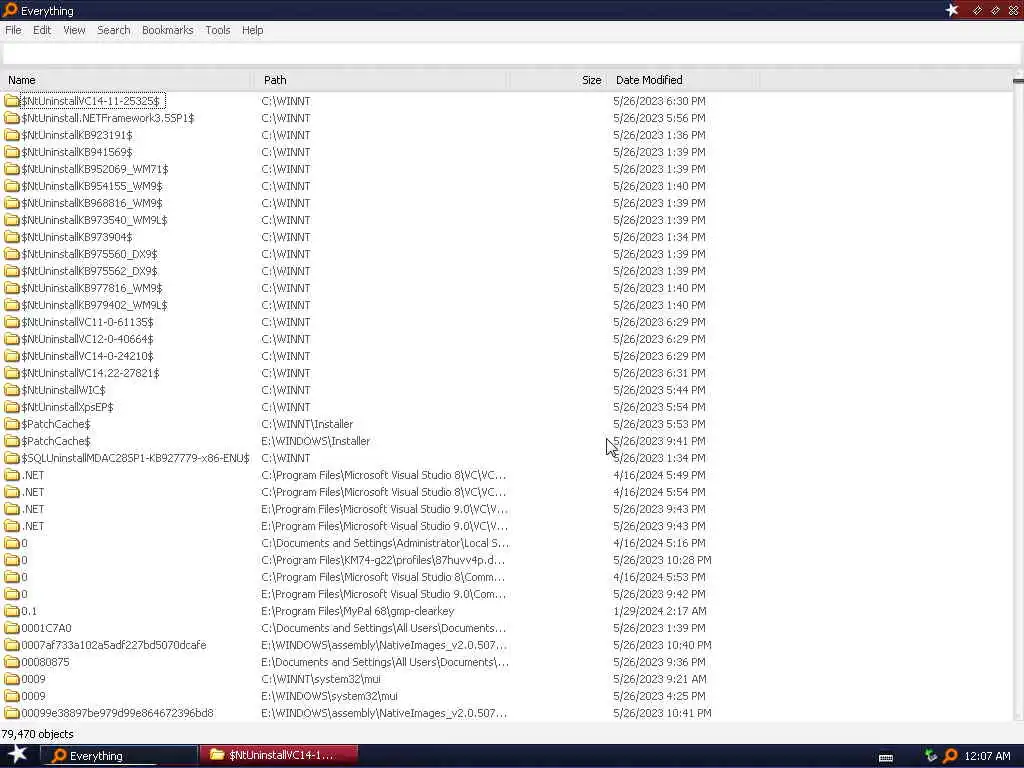The width and height of the screenshot is (1024, 768).
Task: Click folder icon for $NtUninstallKB954155_WM9$
Action: (x=12, y=185)
